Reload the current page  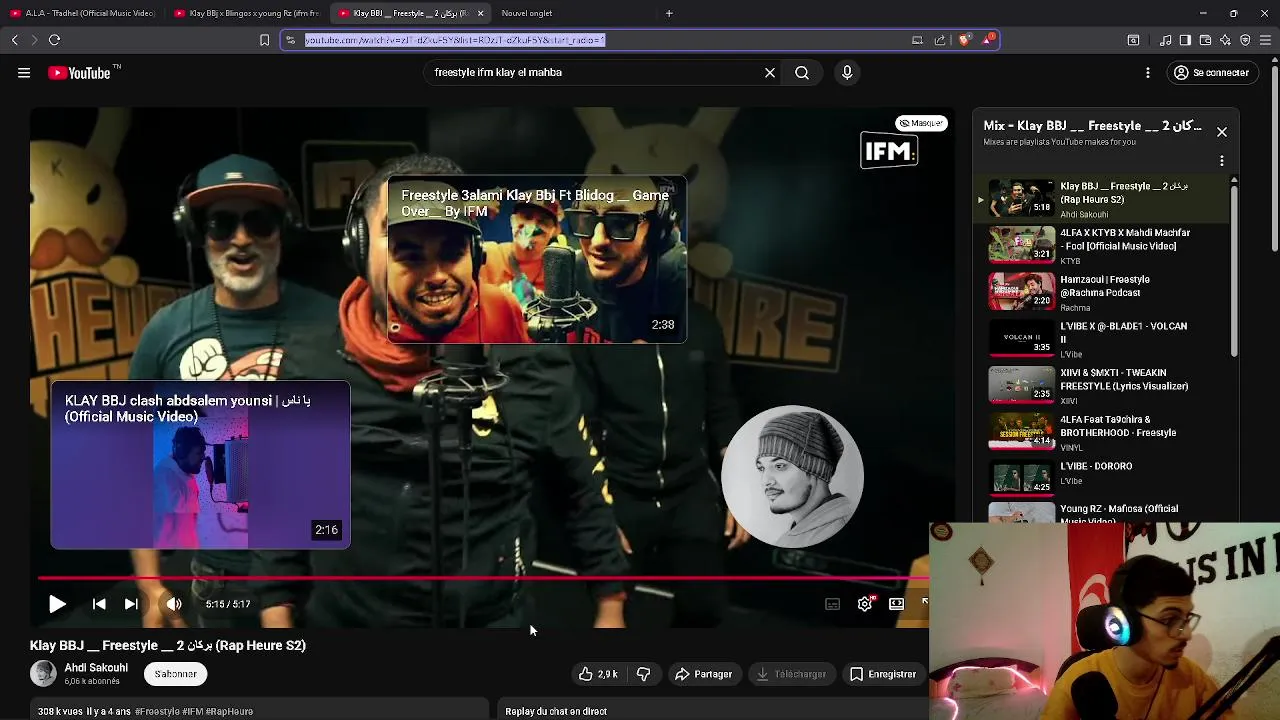coord(55,40)
